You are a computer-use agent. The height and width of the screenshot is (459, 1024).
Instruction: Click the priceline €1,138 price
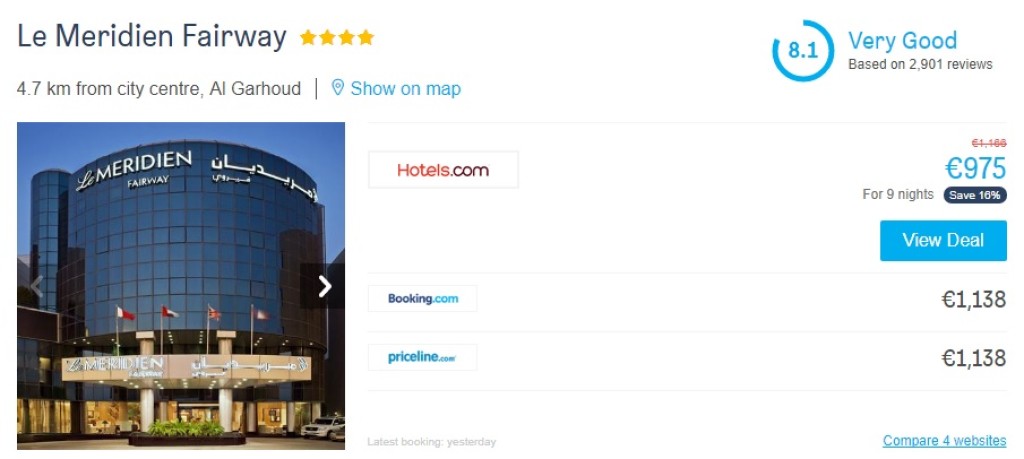click(x=974, y=358)
